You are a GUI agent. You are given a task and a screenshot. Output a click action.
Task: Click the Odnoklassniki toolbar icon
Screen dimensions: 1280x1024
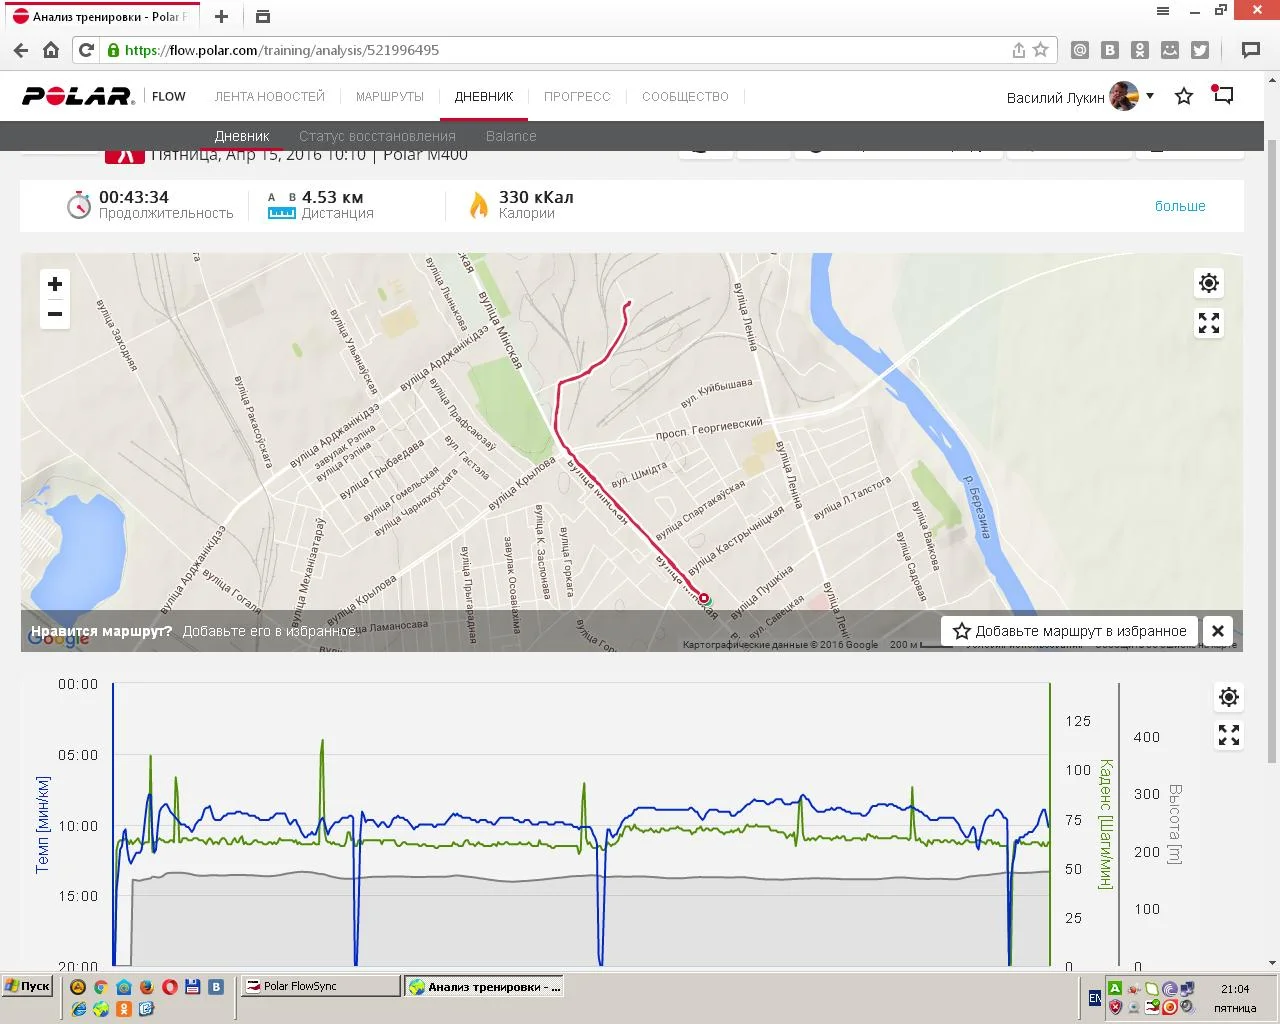(x=1140, y=50)
